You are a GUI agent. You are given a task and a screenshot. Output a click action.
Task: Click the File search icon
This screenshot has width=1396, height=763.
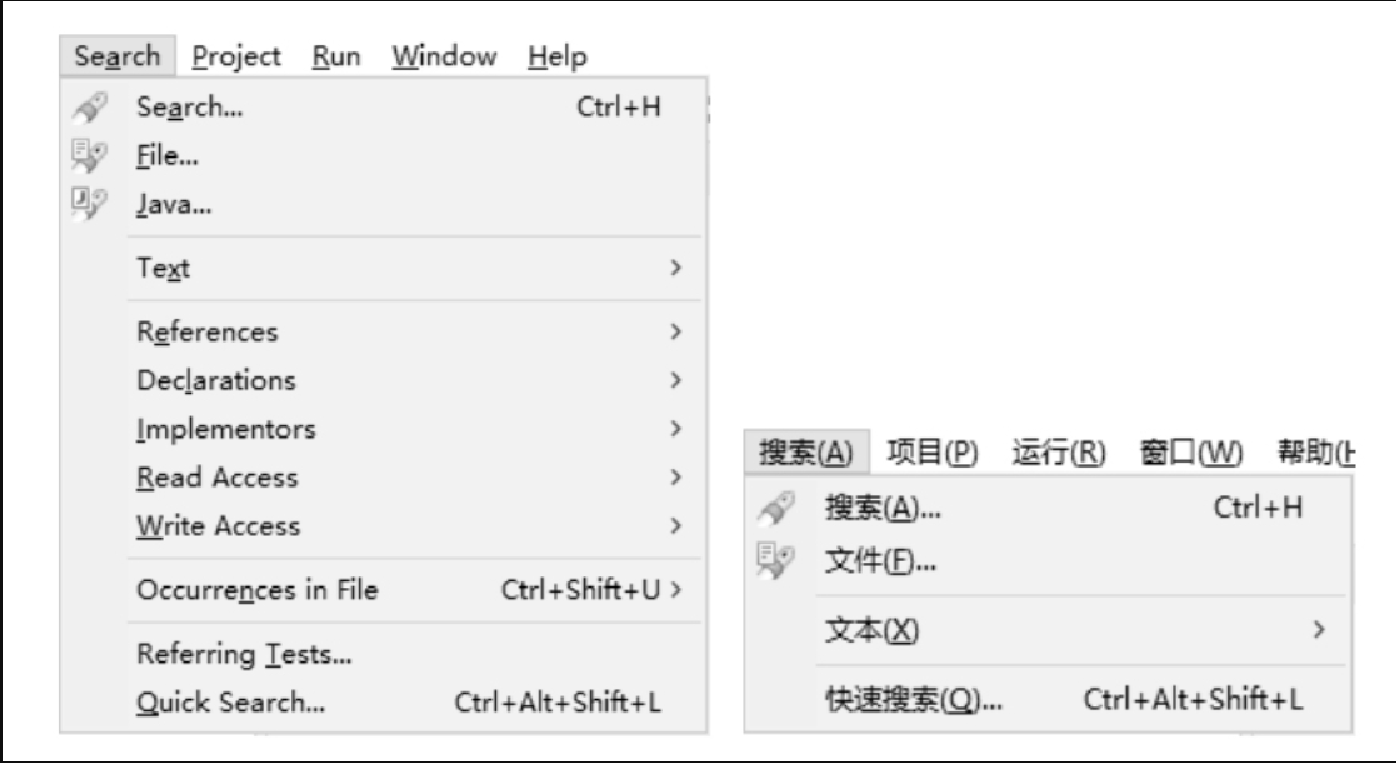tap(86, 156)
